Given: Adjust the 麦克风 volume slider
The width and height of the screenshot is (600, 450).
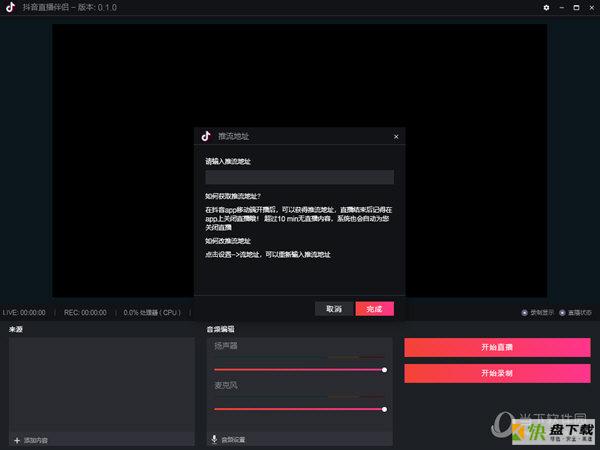Looking at the screenshot, I should tap(300, 409).
